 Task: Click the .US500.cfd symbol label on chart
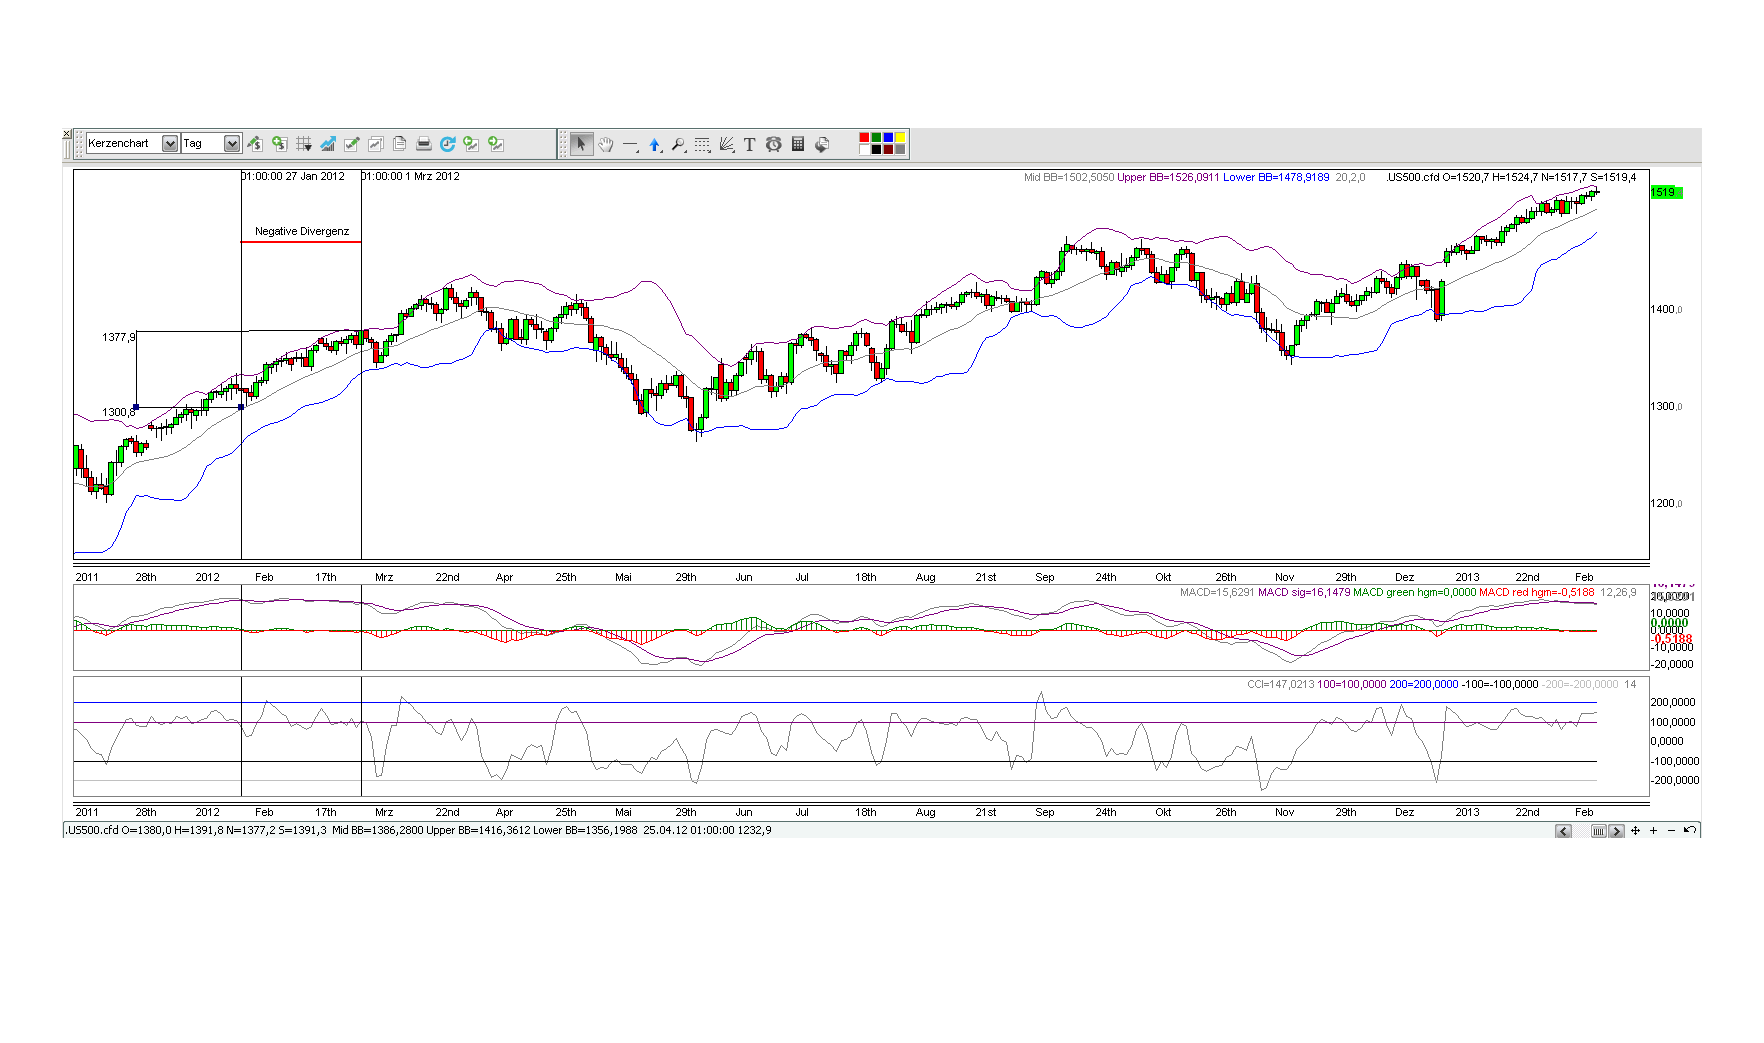click(1412, 177)
